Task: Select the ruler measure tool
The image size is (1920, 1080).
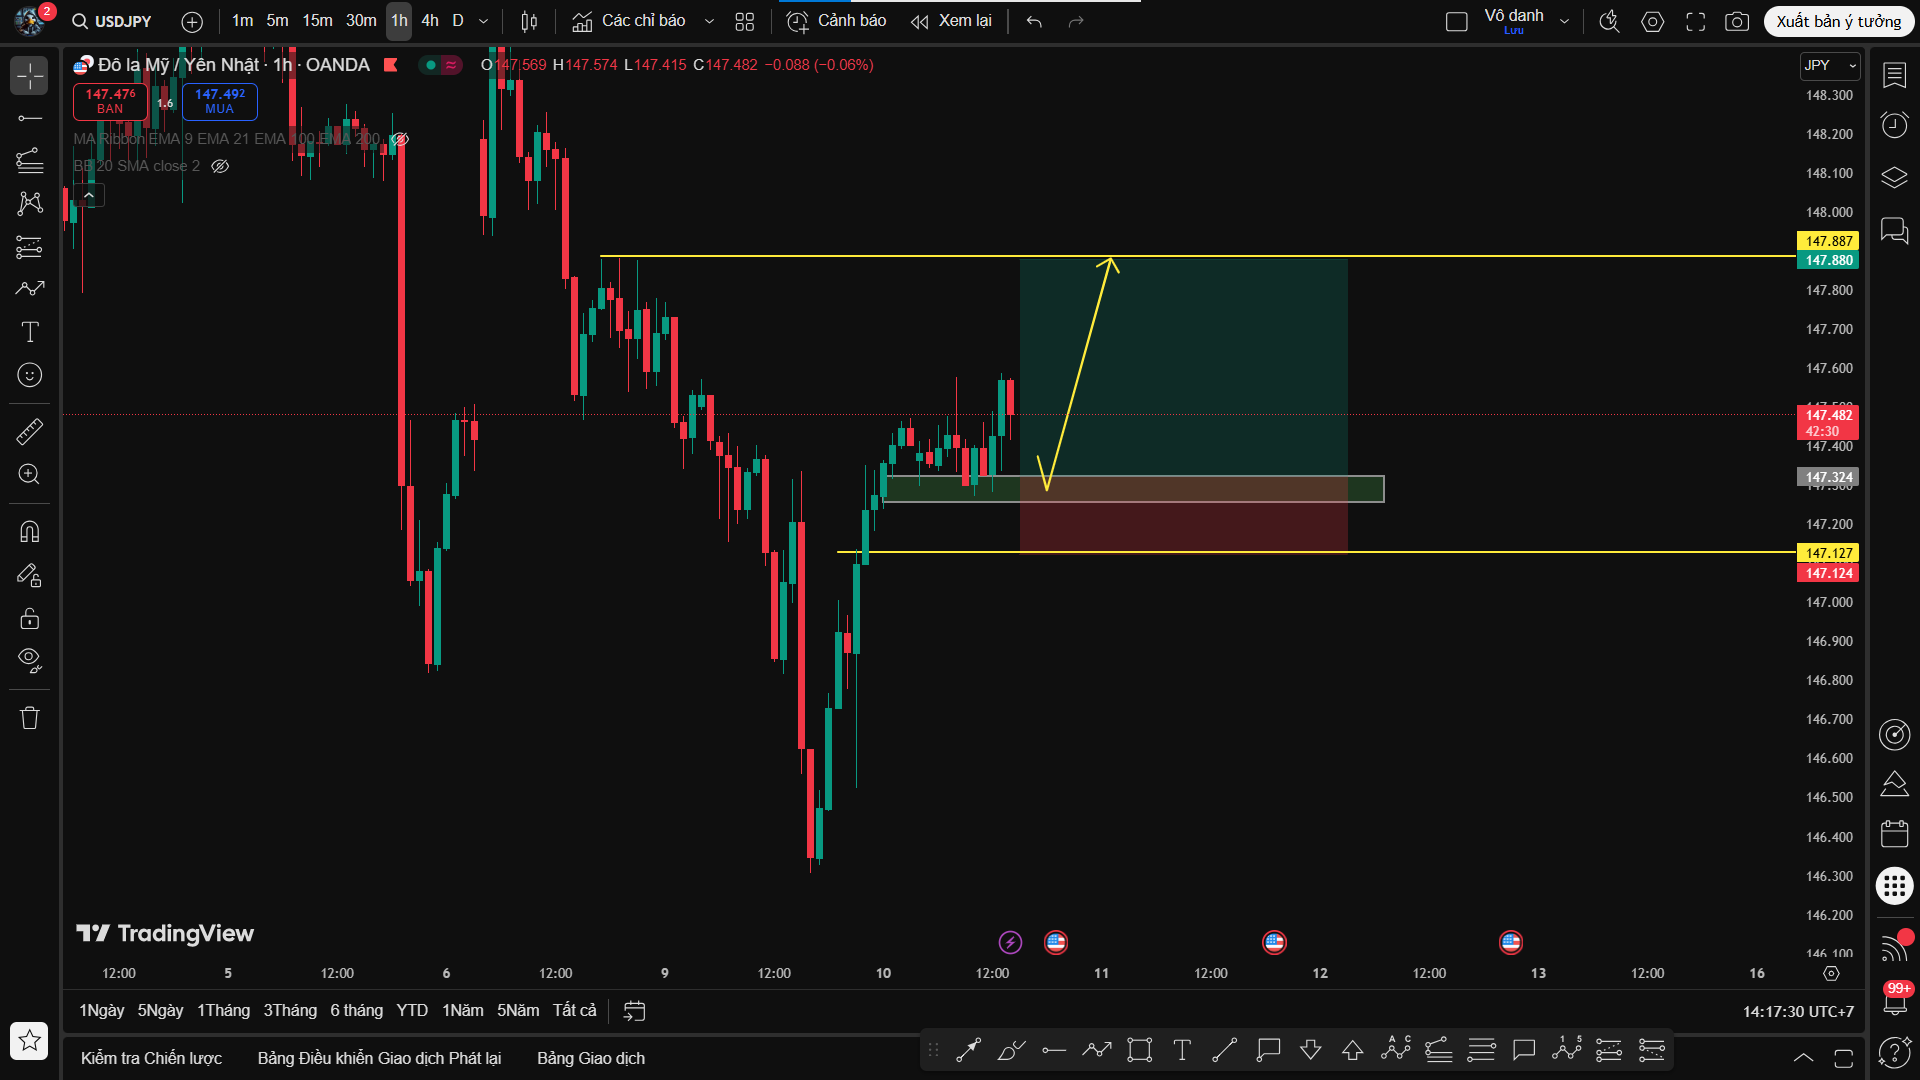Action: (30, 431)
